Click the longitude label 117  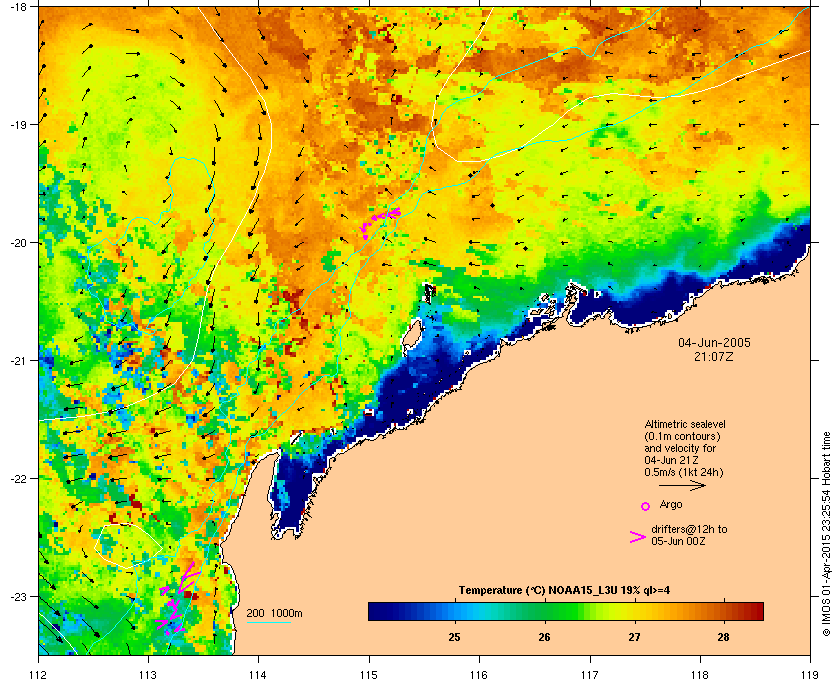589,675
